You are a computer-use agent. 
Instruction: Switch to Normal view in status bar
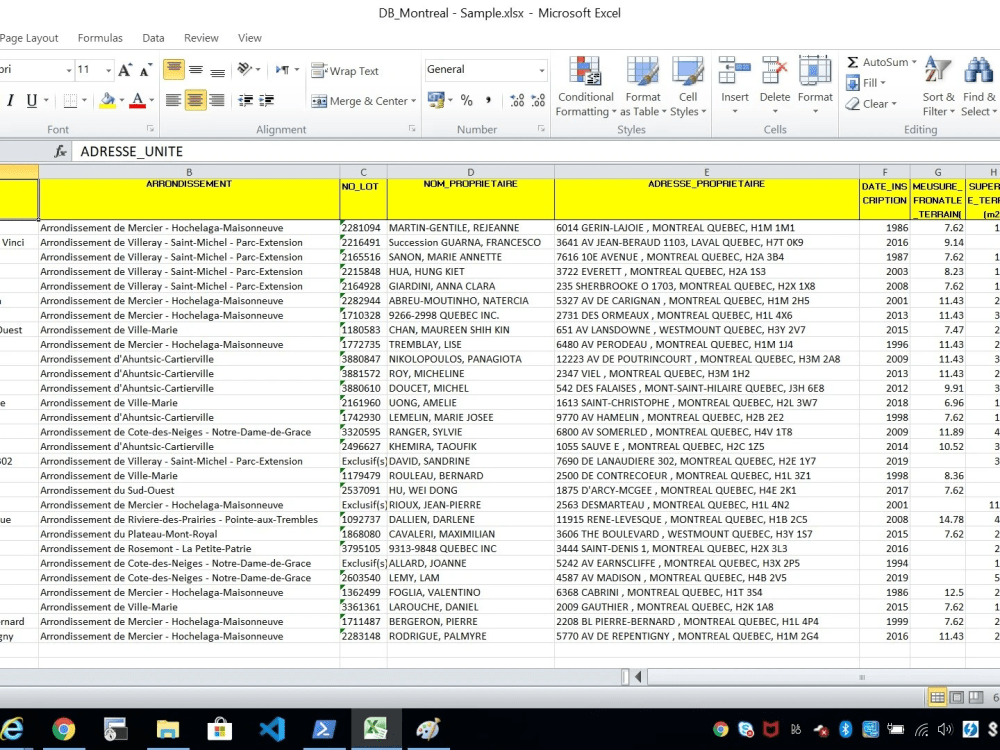[x=938, y=698]
